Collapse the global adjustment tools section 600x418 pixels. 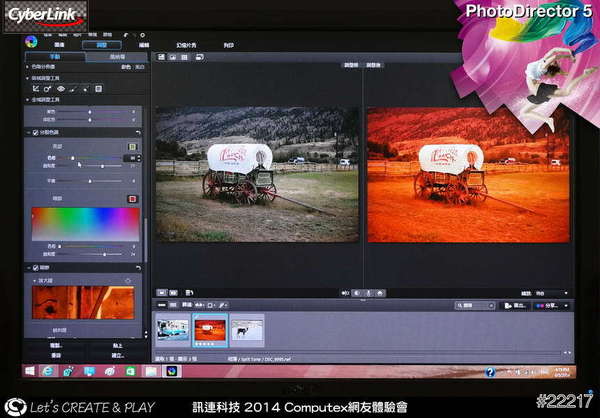pos(27,100)
